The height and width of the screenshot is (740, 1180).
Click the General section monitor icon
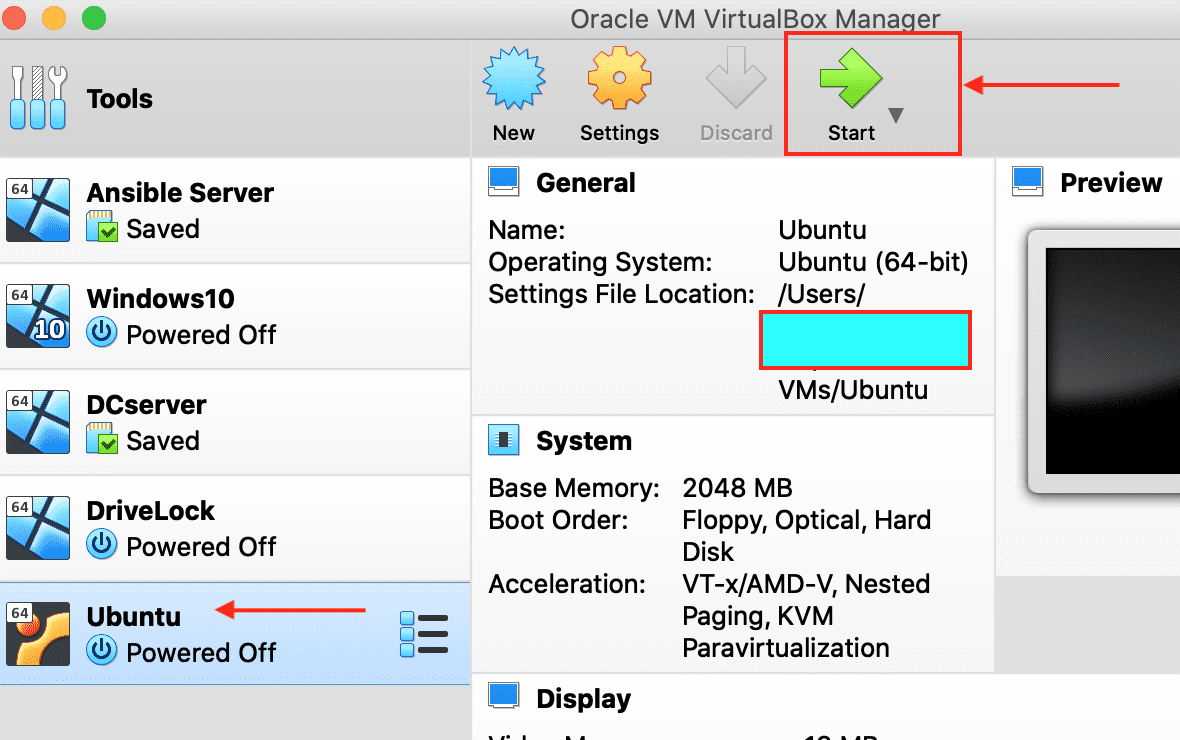point(503,182)
